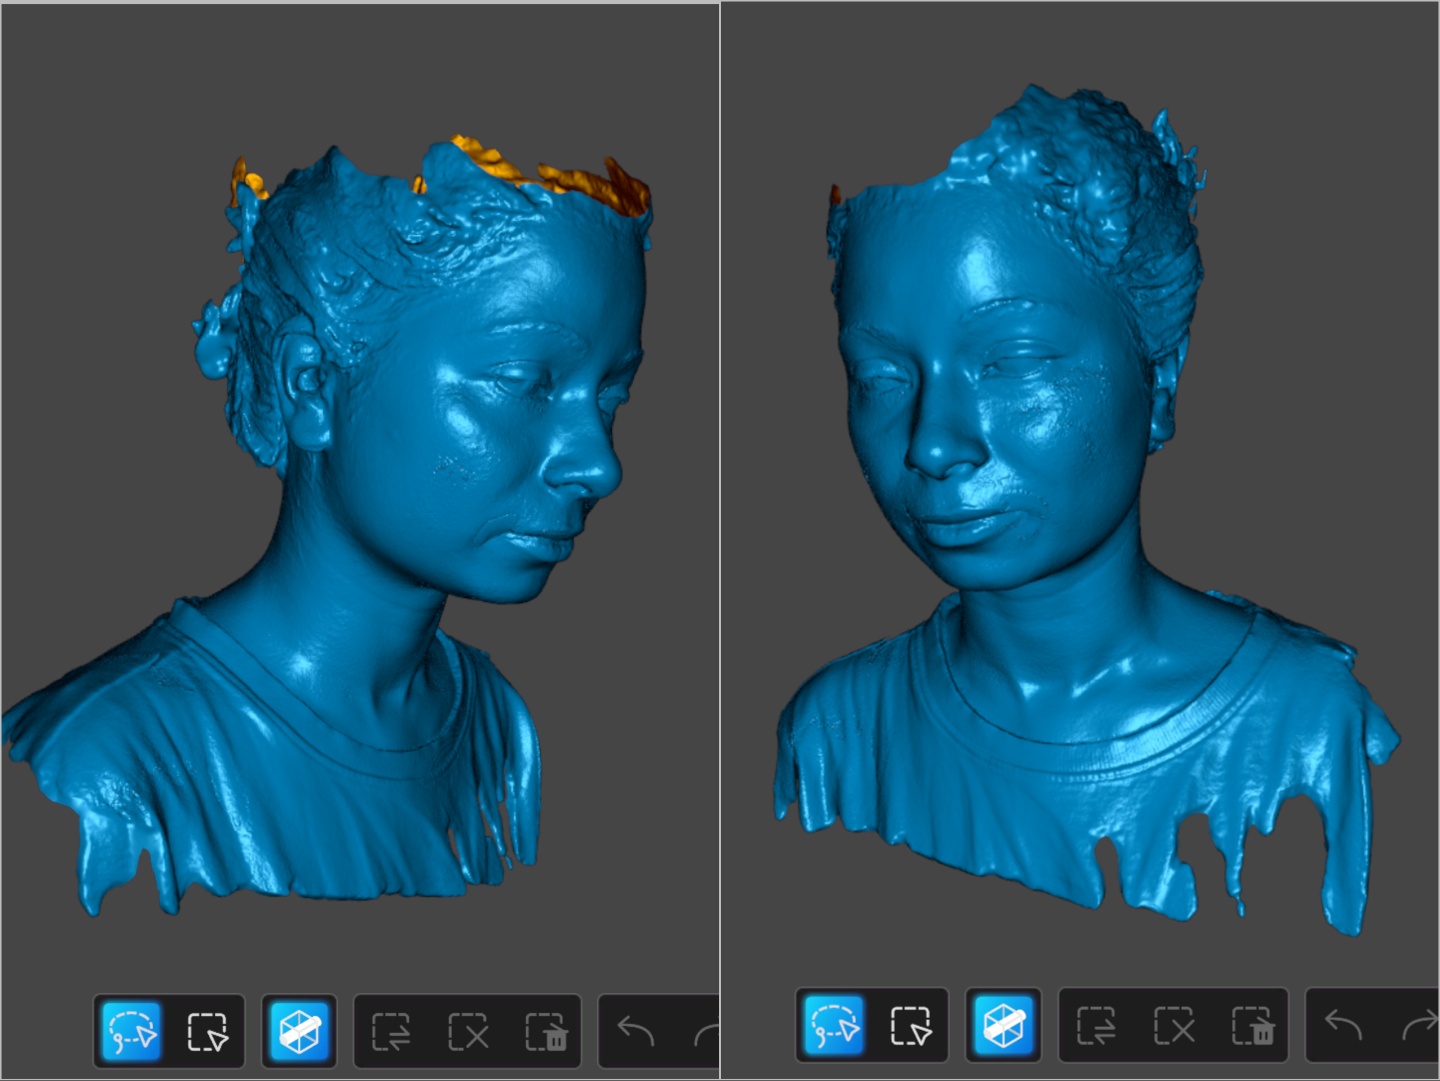Choose rectangle selection tool in right panel
1440x1081 pixels.
click(x=910, y=1025)
